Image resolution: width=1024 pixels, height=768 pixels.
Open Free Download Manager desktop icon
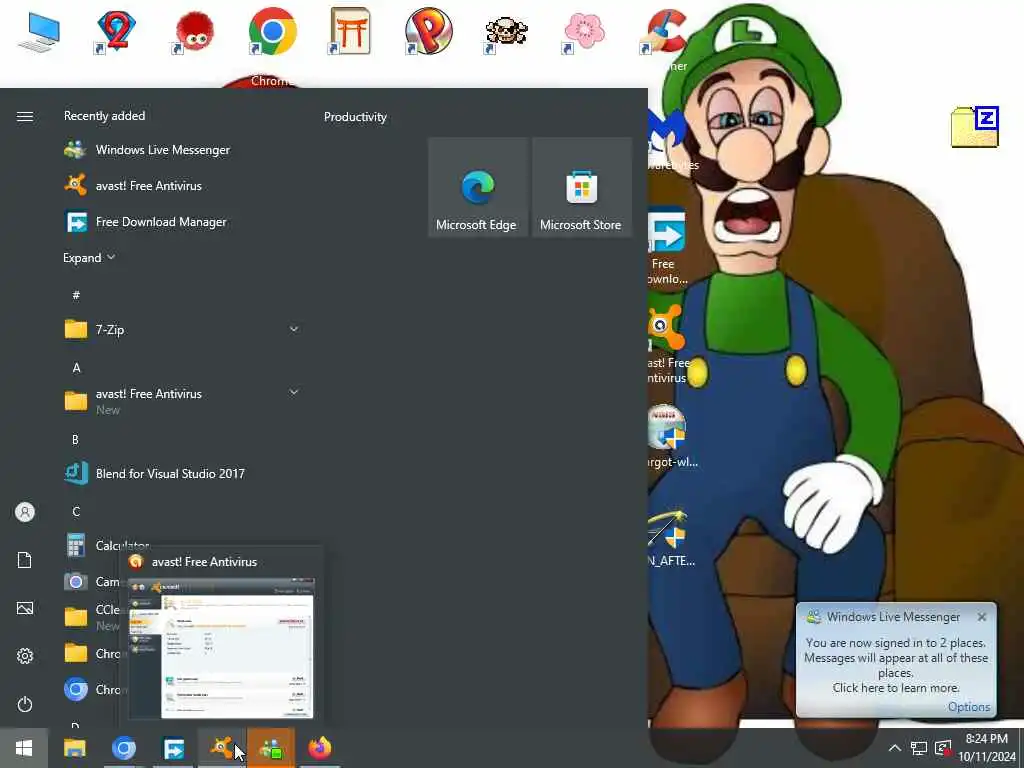point(666,245)
